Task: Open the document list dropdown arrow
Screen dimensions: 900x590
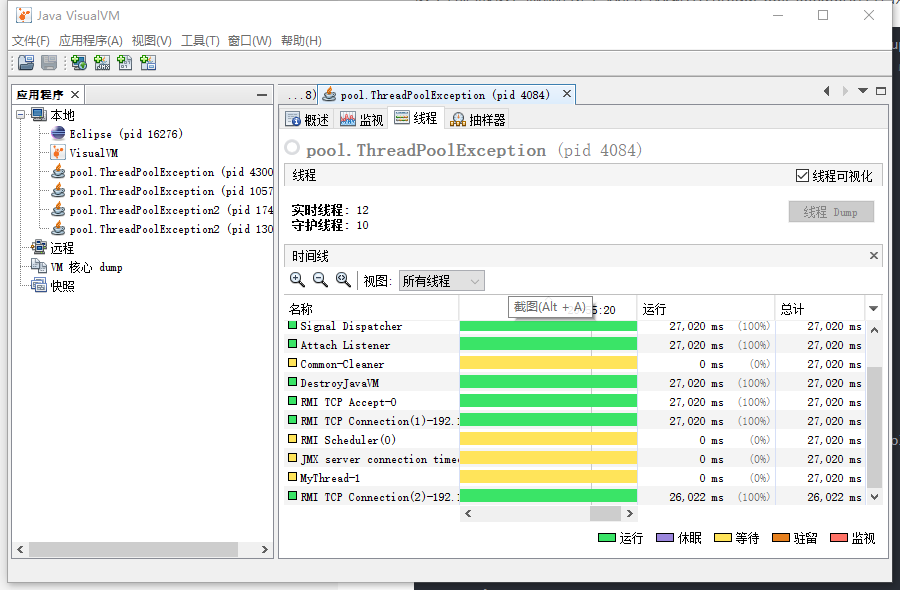Action: tap(863, 91)
